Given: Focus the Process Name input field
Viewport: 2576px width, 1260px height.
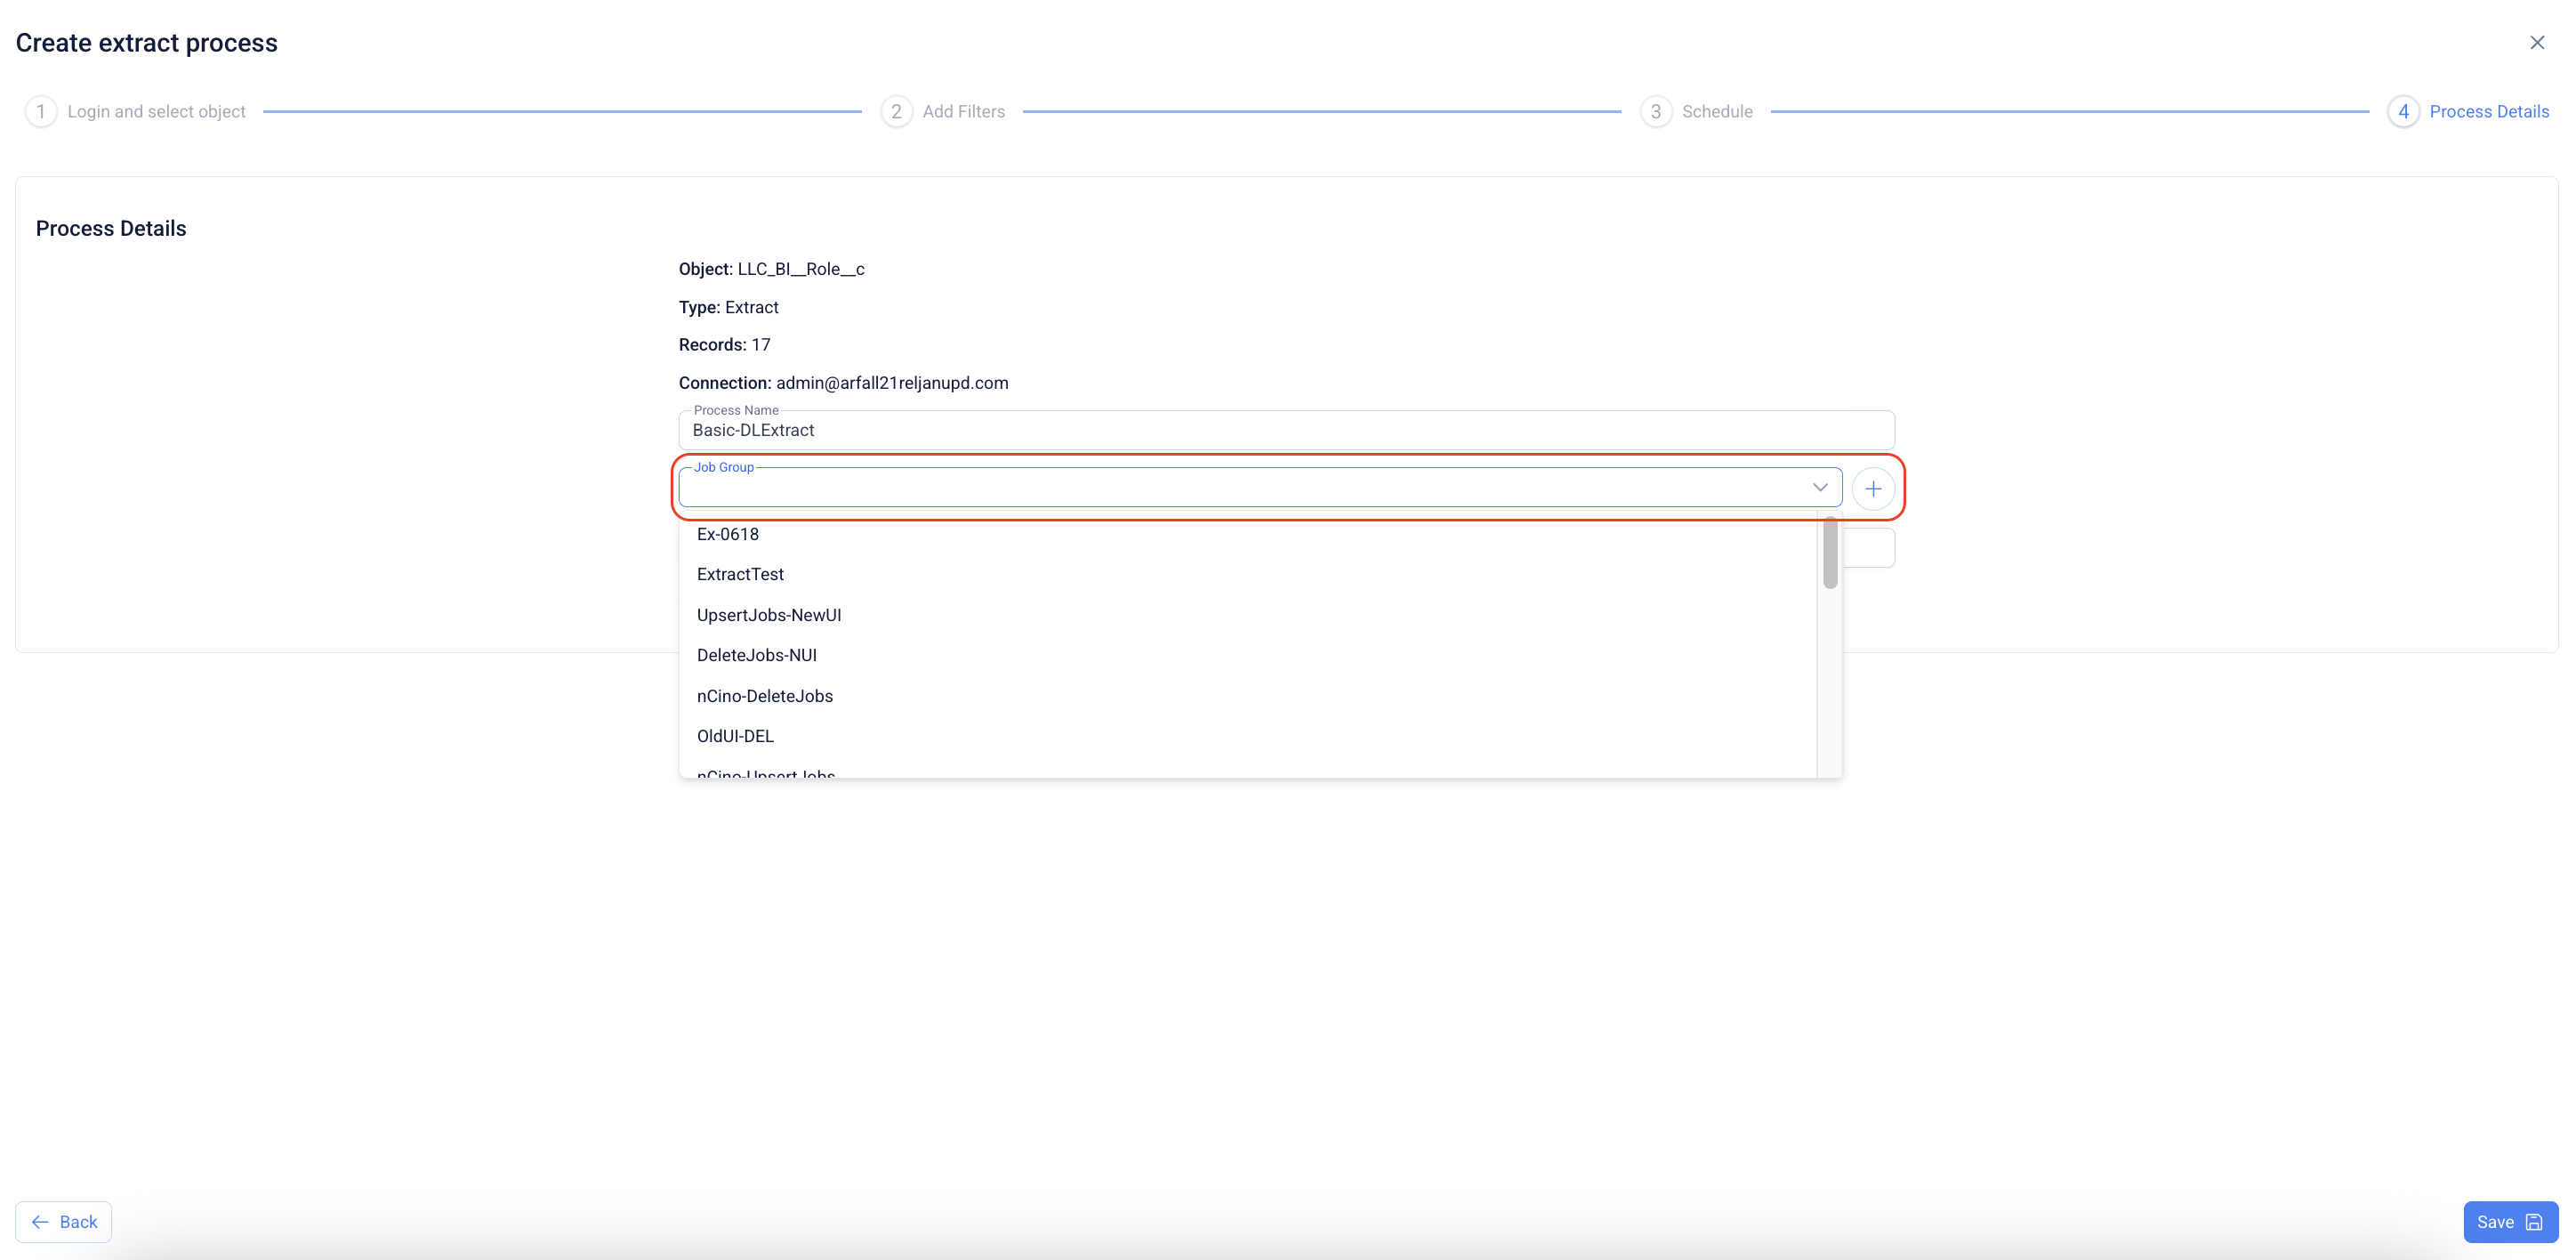Looking at the screenshot, I should (x=1285, y=431).
